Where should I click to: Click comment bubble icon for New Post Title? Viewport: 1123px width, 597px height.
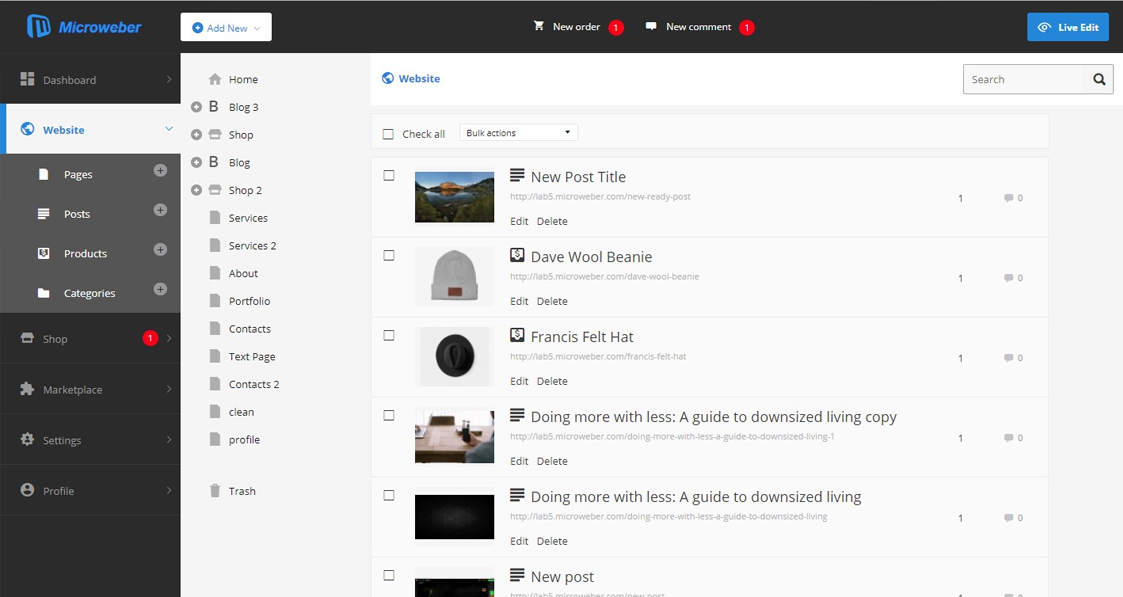[1008, 198]
